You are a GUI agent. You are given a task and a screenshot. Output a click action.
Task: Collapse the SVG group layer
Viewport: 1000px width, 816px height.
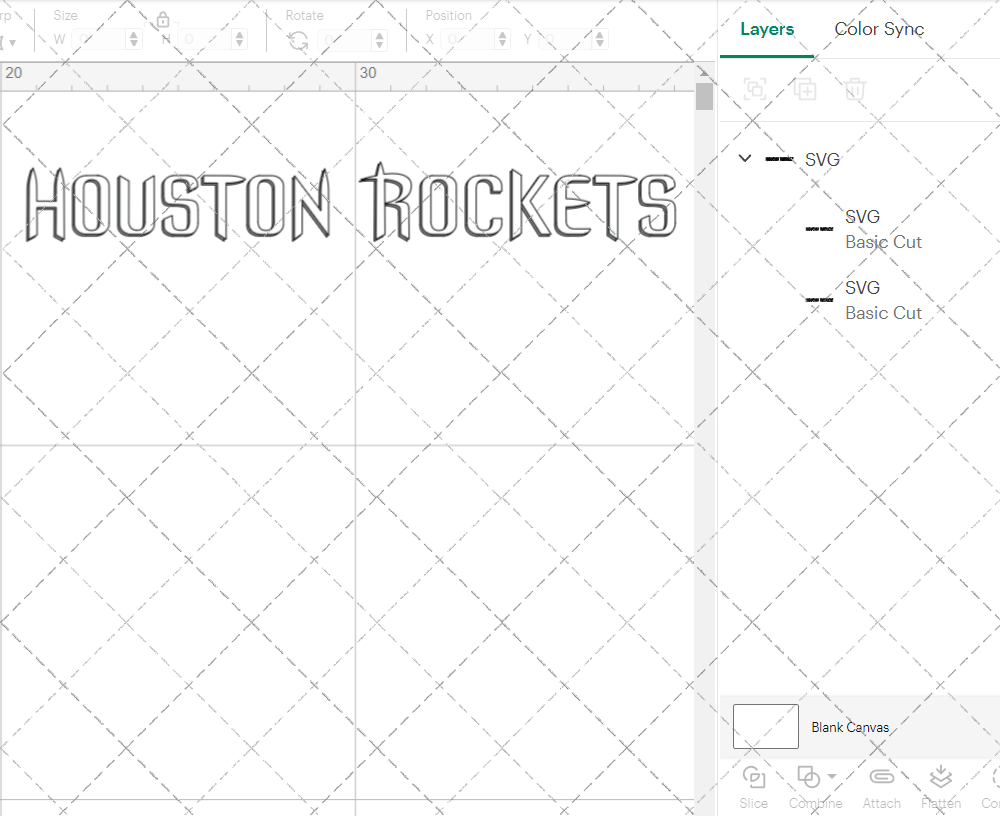click(x=745, y=158)
